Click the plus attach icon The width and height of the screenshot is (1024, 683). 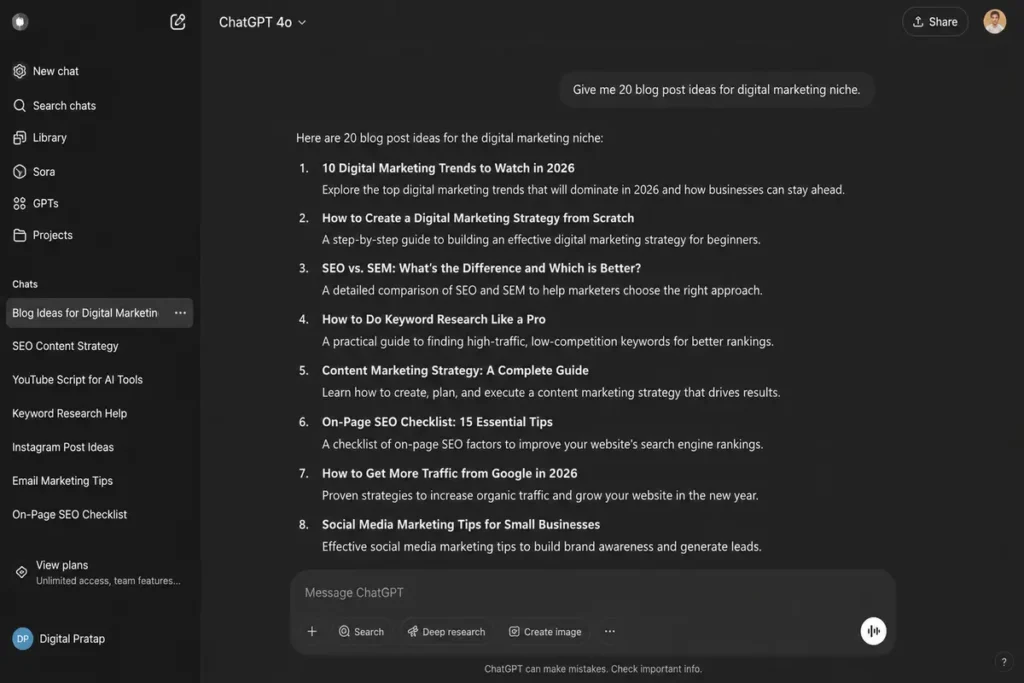312,631
